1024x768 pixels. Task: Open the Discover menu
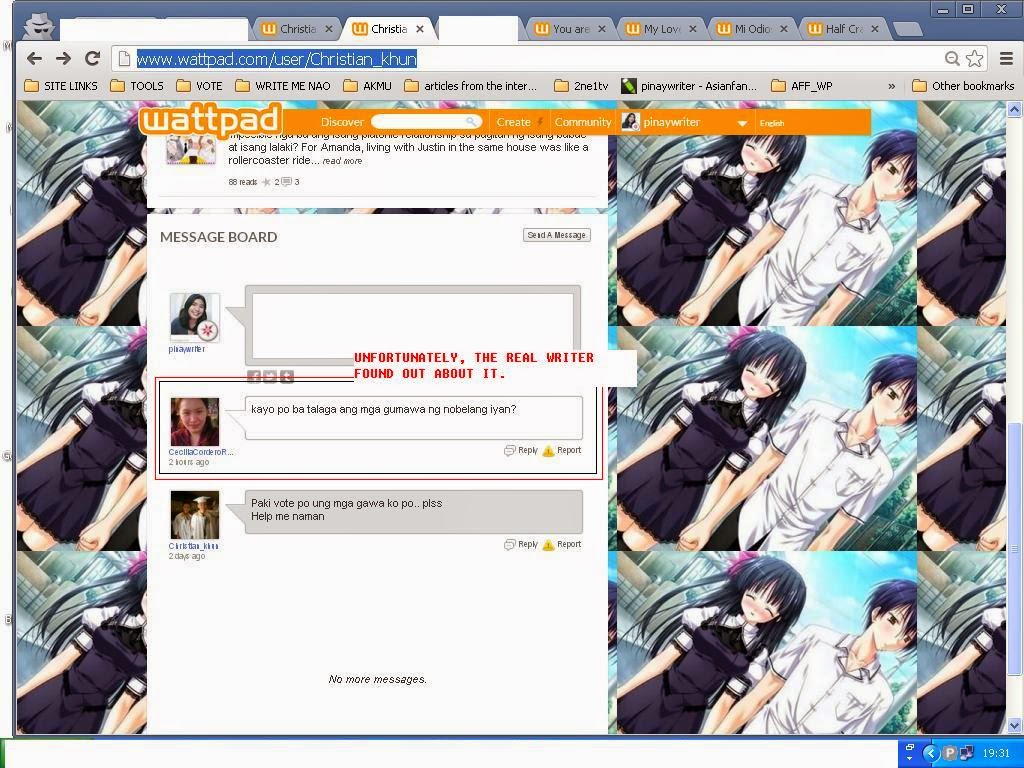pyautogui.click(x=342, y=122)
